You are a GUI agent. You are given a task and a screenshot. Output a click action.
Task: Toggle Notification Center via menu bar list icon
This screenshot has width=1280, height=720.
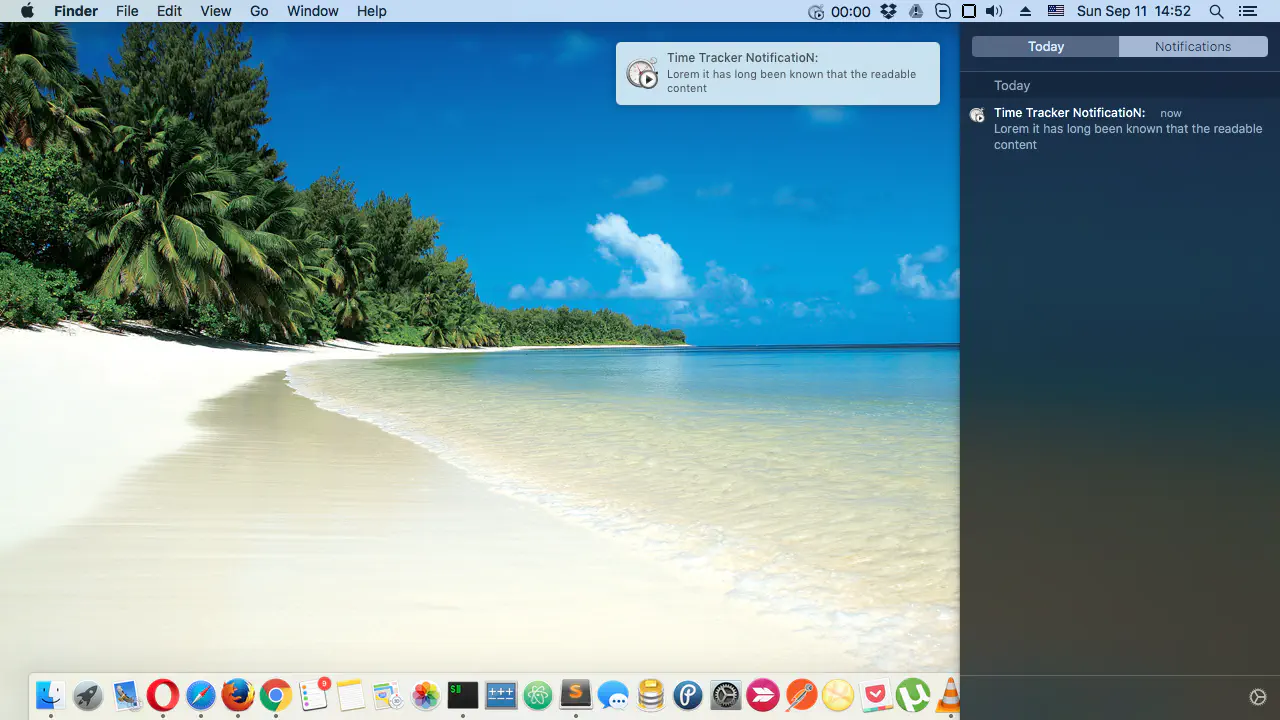[x=1246, y=12]
